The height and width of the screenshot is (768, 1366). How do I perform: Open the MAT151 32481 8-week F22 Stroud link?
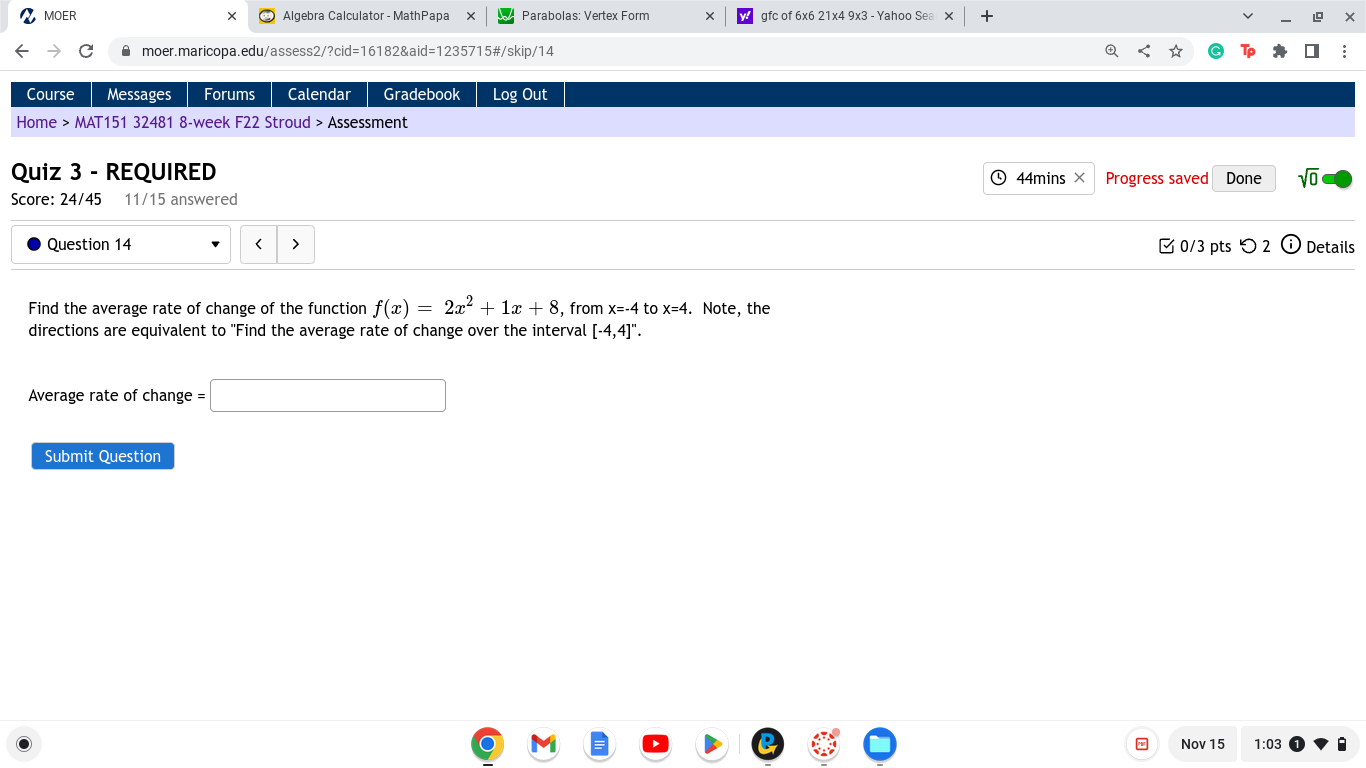click(x=190, y=122)
